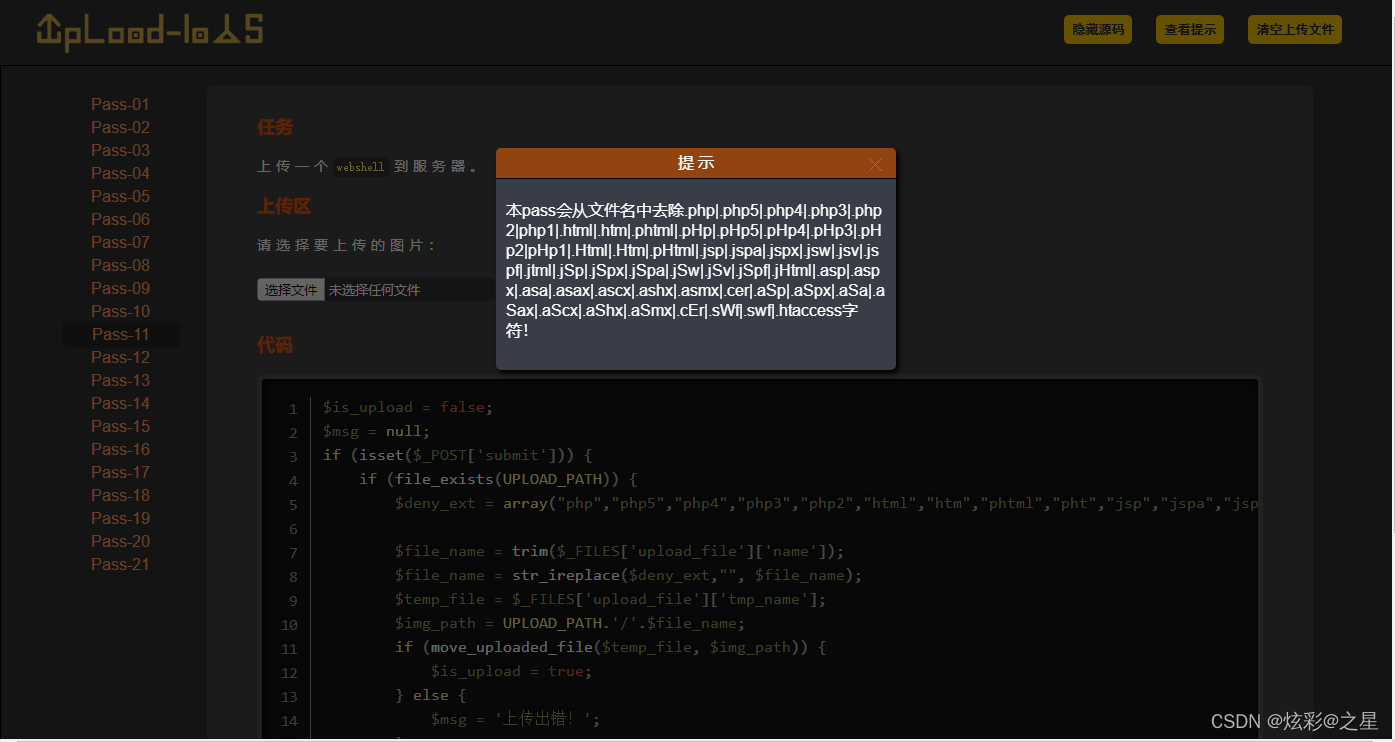Jump to Pass-19
Screen dimensions: 1395x742
click(120, 518)
